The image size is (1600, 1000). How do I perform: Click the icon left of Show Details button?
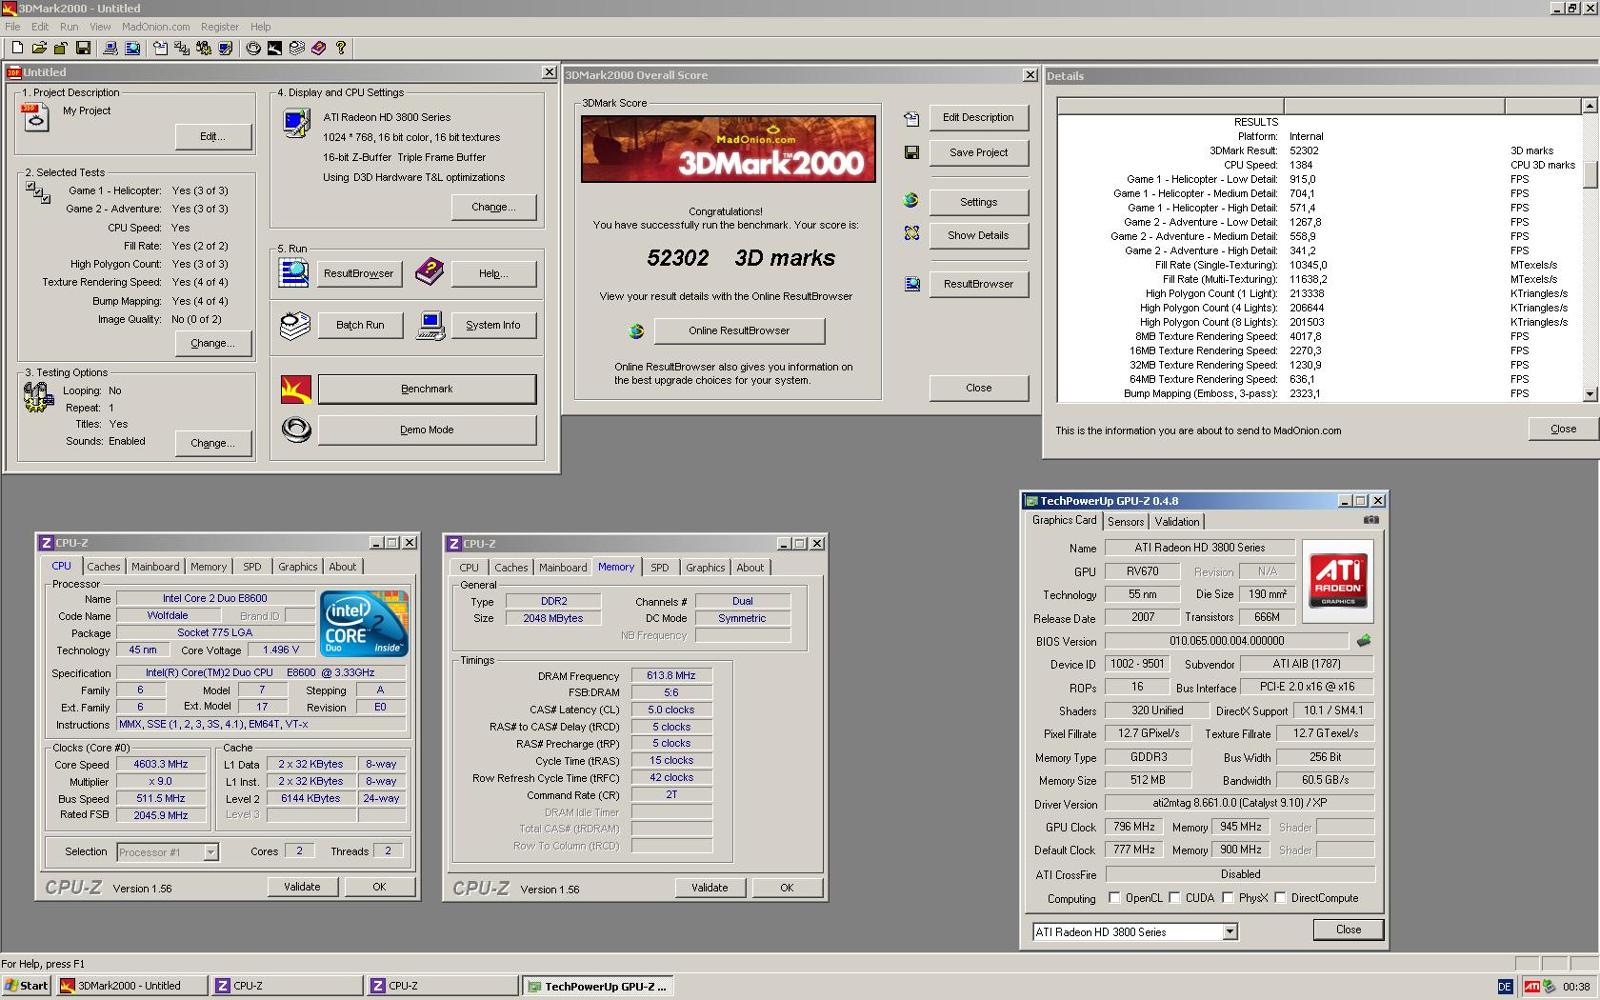coord(911,233)
